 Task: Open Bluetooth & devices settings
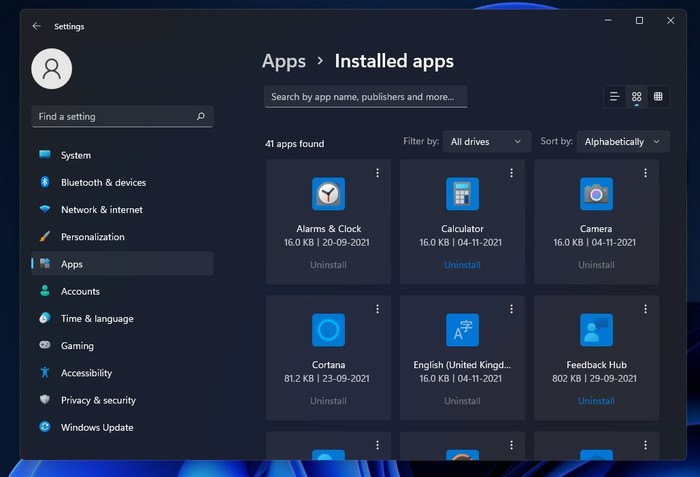click(x=103, y=183)
